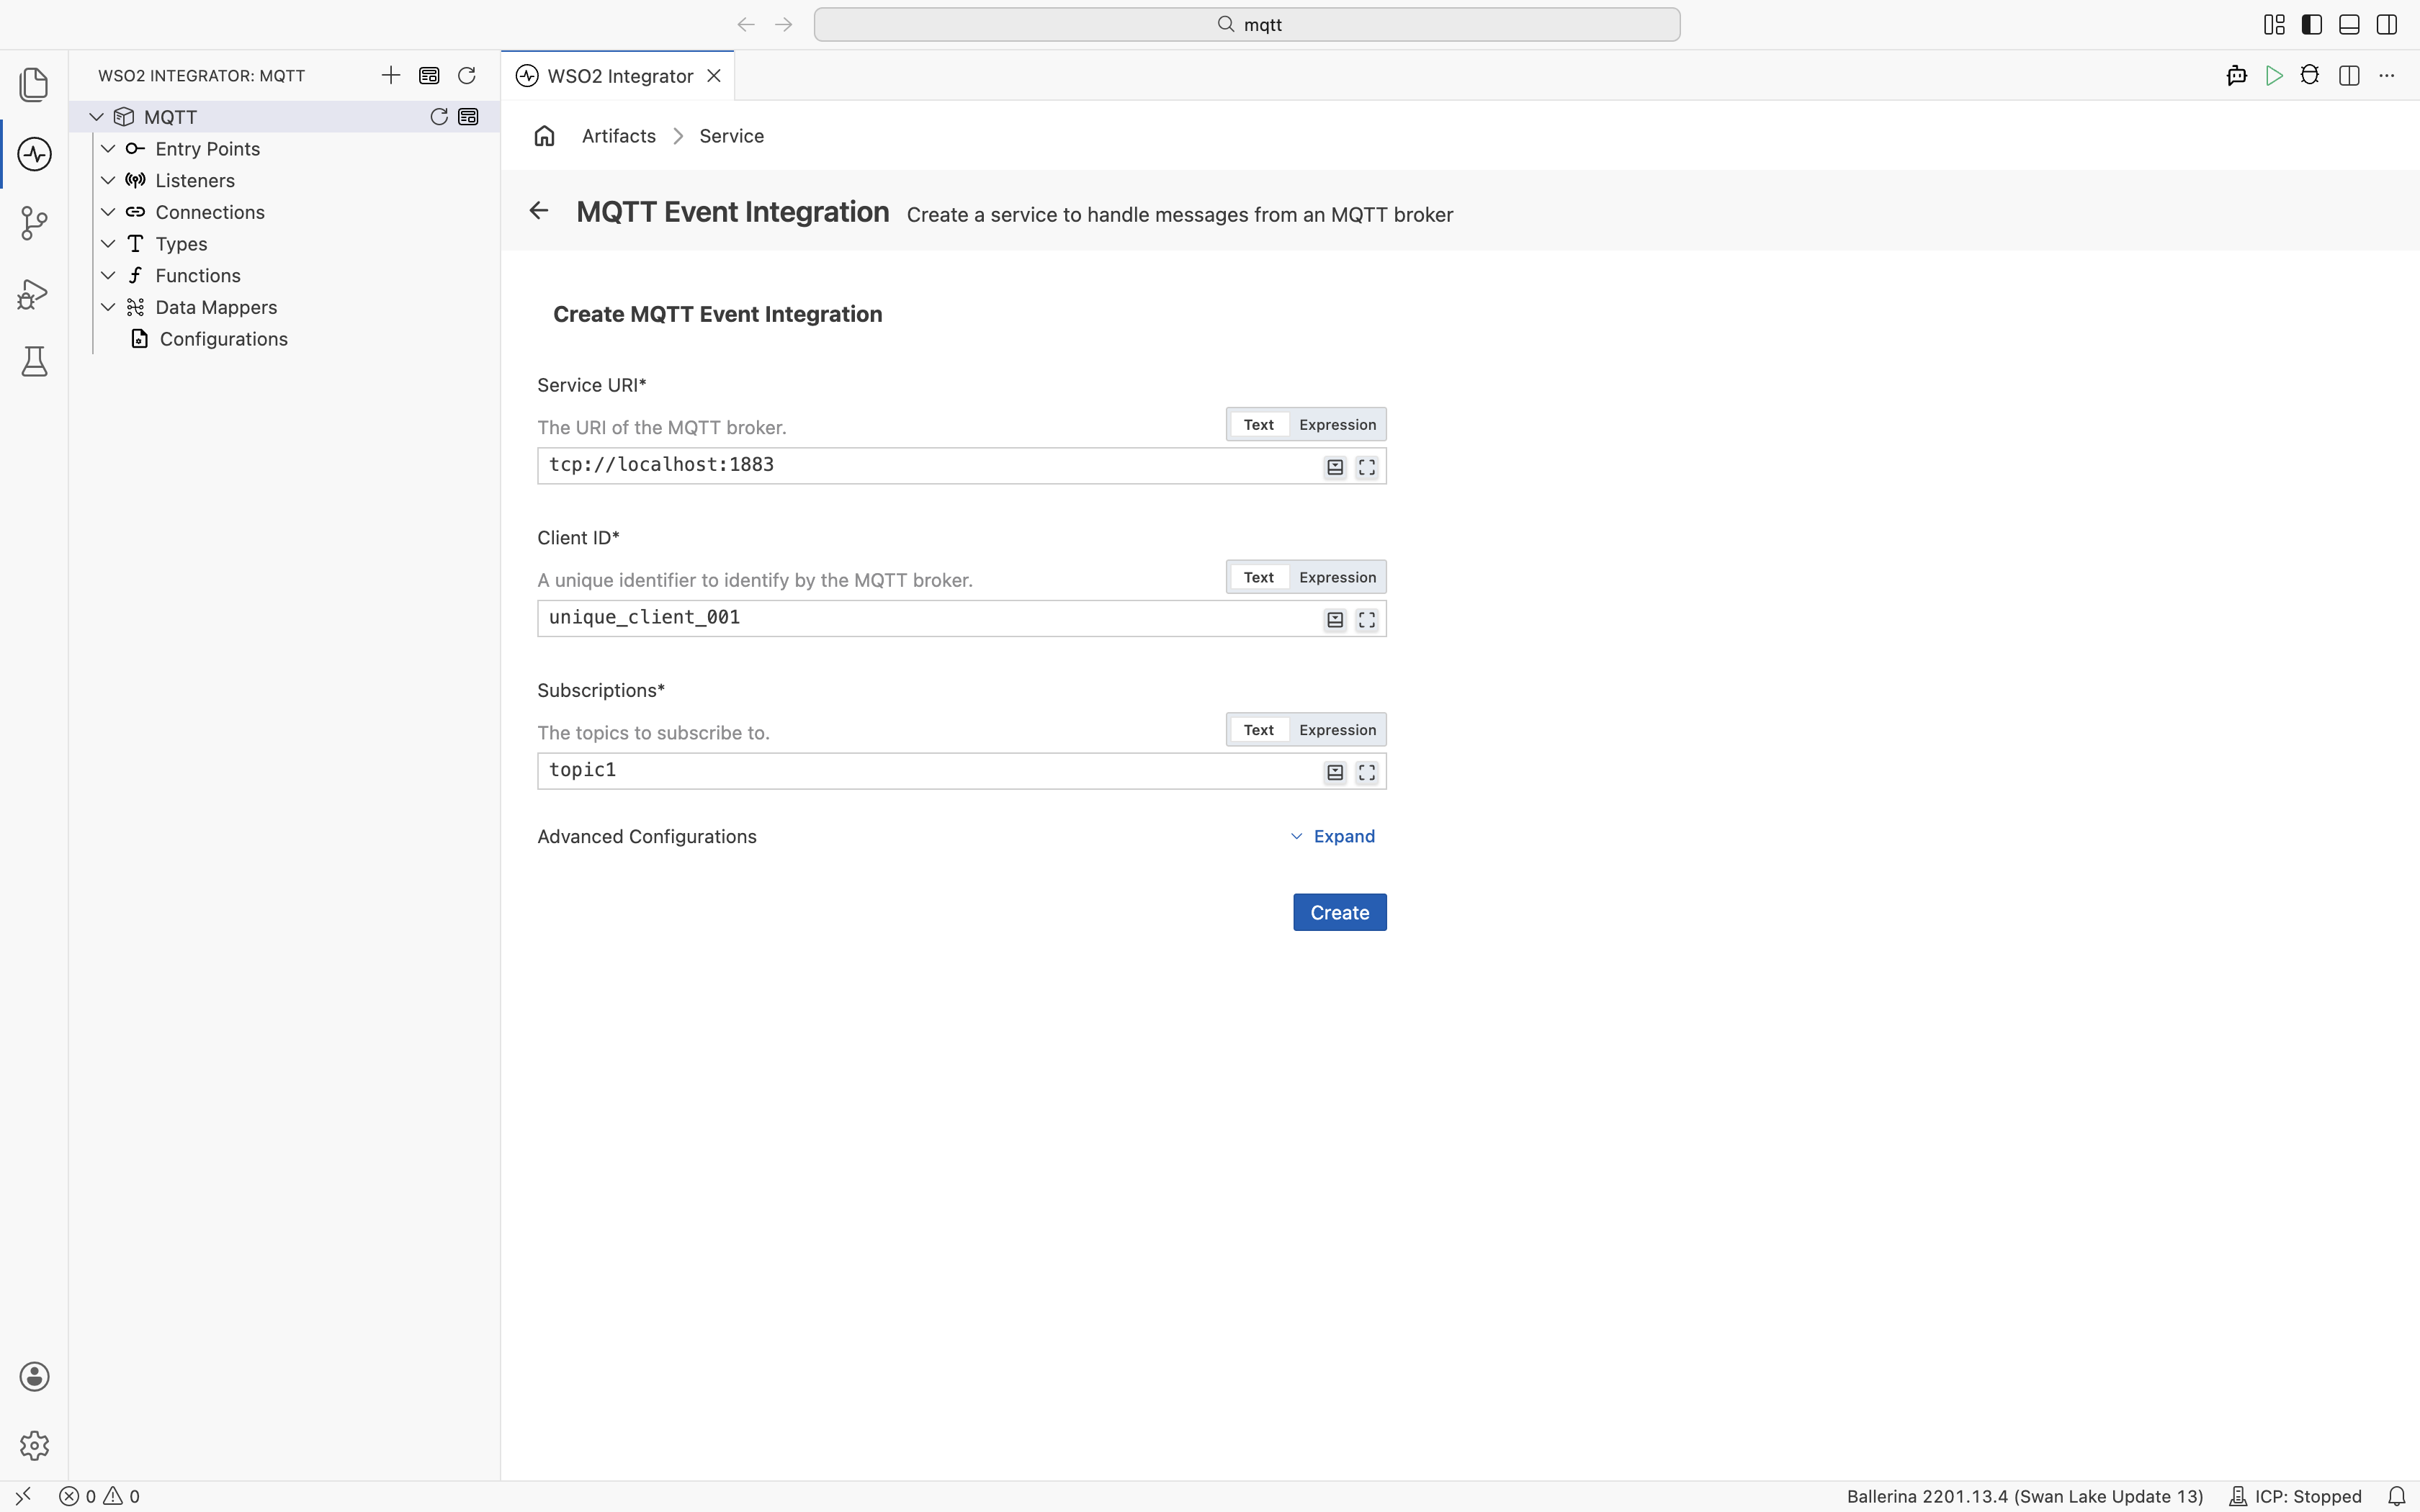Image resolution: width=2420 pixels, height=1512 pixels.
Task: Click the Create button
Action: pos(1339,912)
